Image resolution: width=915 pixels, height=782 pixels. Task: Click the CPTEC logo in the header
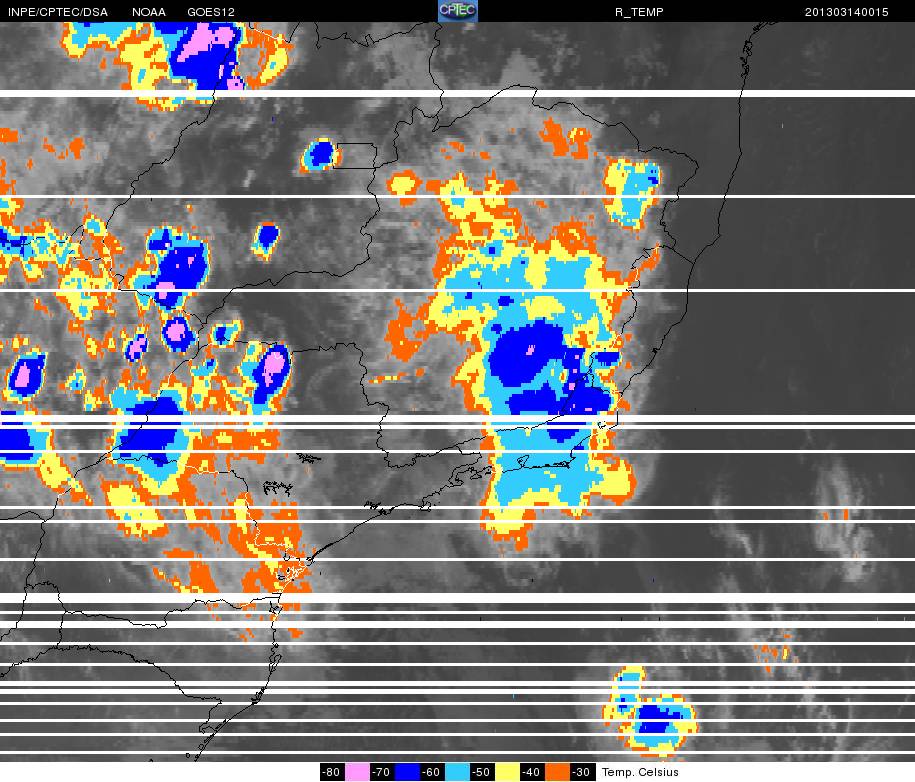(x=458, y=11)
